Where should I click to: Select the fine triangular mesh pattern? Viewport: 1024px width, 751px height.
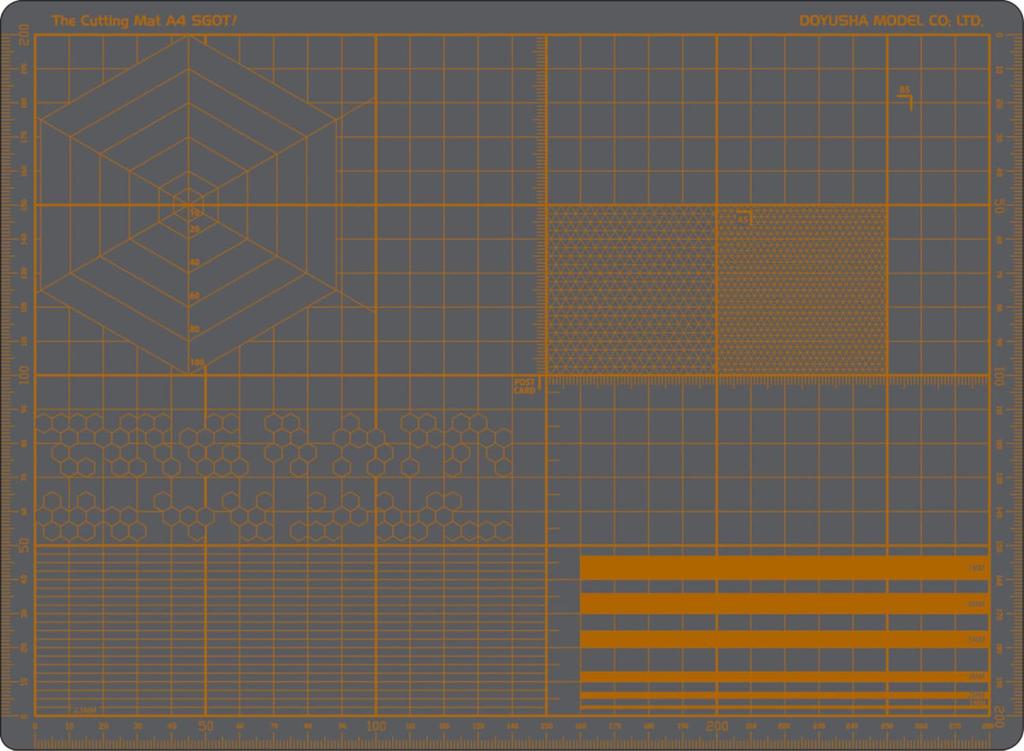click(x=630, y=290)
